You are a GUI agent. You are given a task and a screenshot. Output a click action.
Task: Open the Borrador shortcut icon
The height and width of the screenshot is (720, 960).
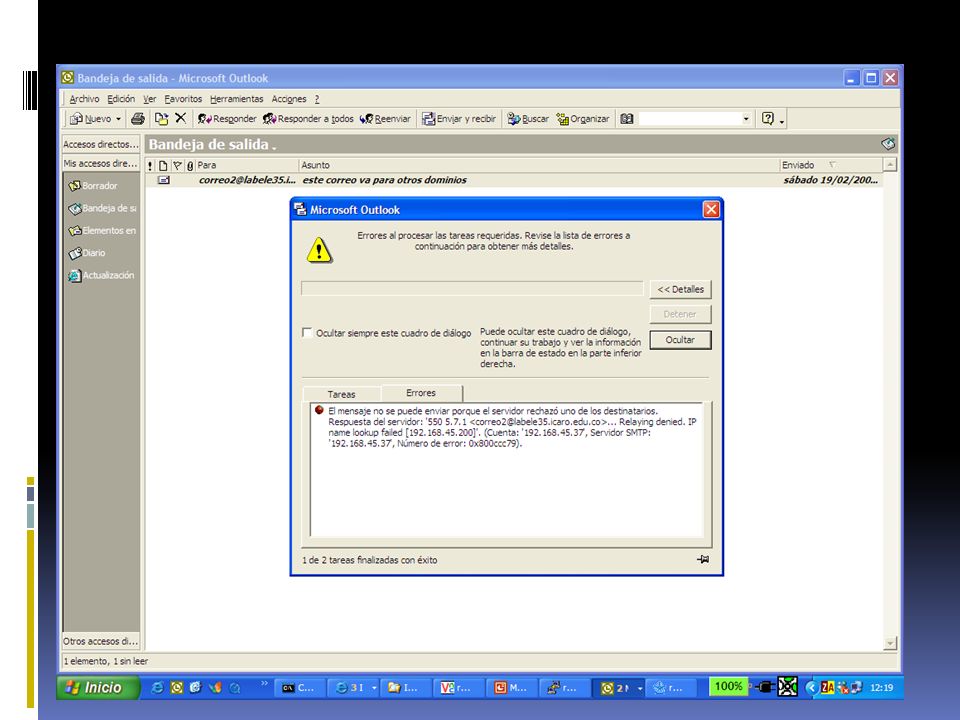75,186
